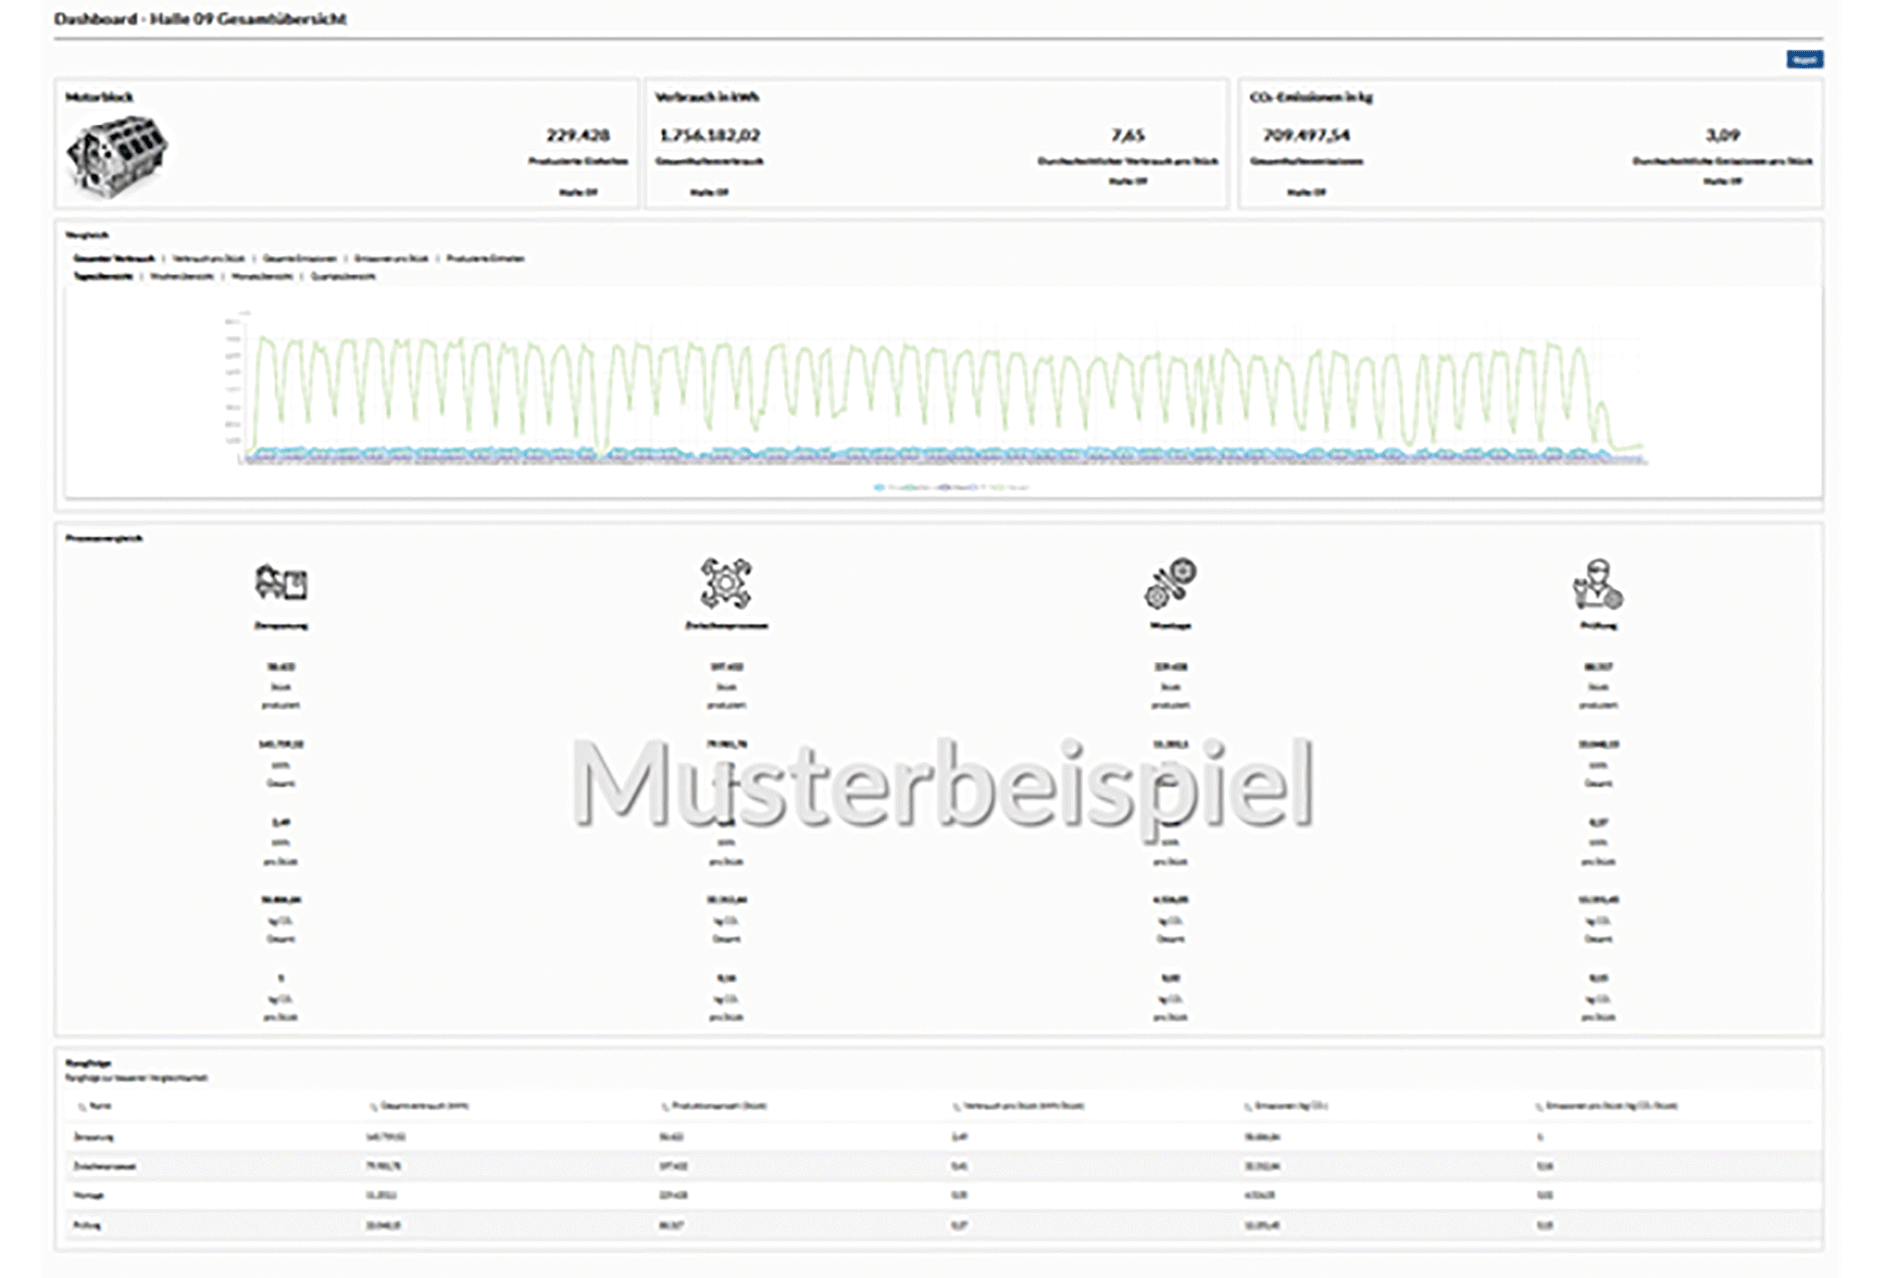
Task: Open the Zerspanung machining process icon
Action: [281, 581]
